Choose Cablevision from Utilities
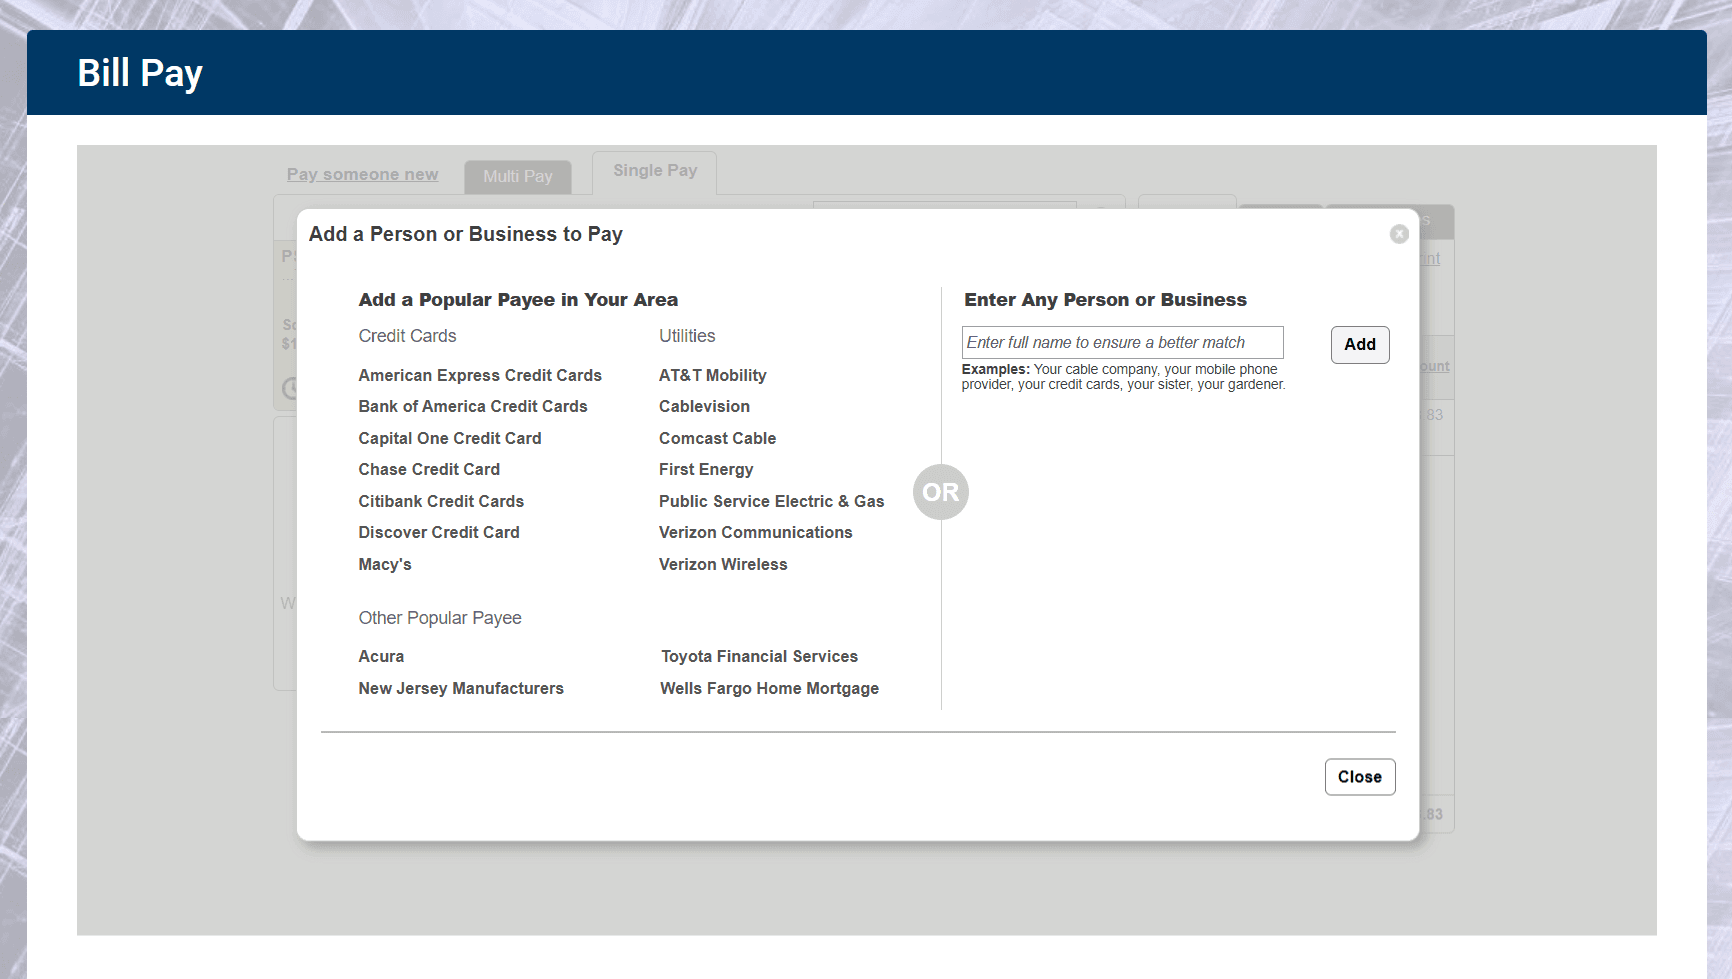The width and height of the screenshot is (1732, 979). coord(704,407)
